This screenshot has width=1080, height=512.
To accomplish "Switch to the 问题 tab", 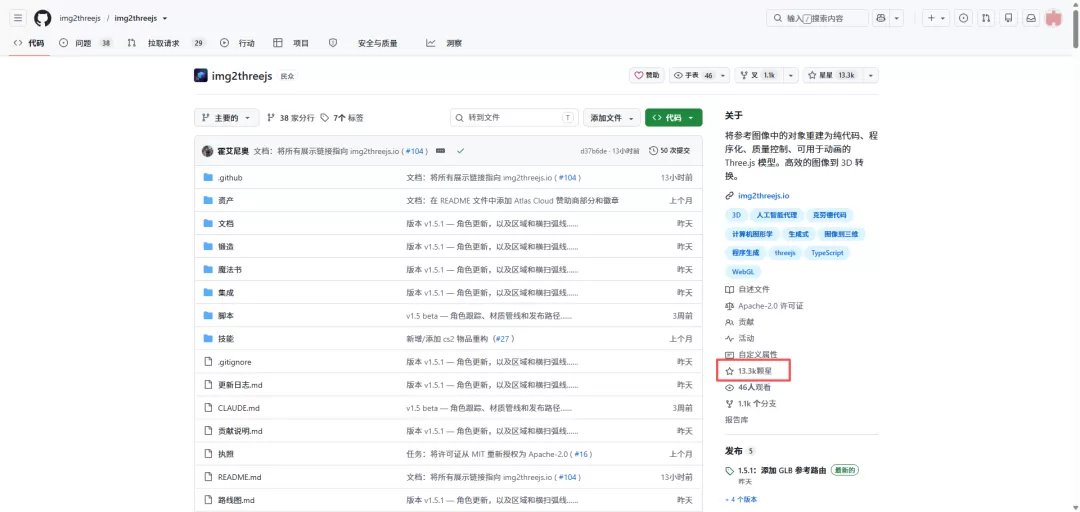I will point(86,43).
